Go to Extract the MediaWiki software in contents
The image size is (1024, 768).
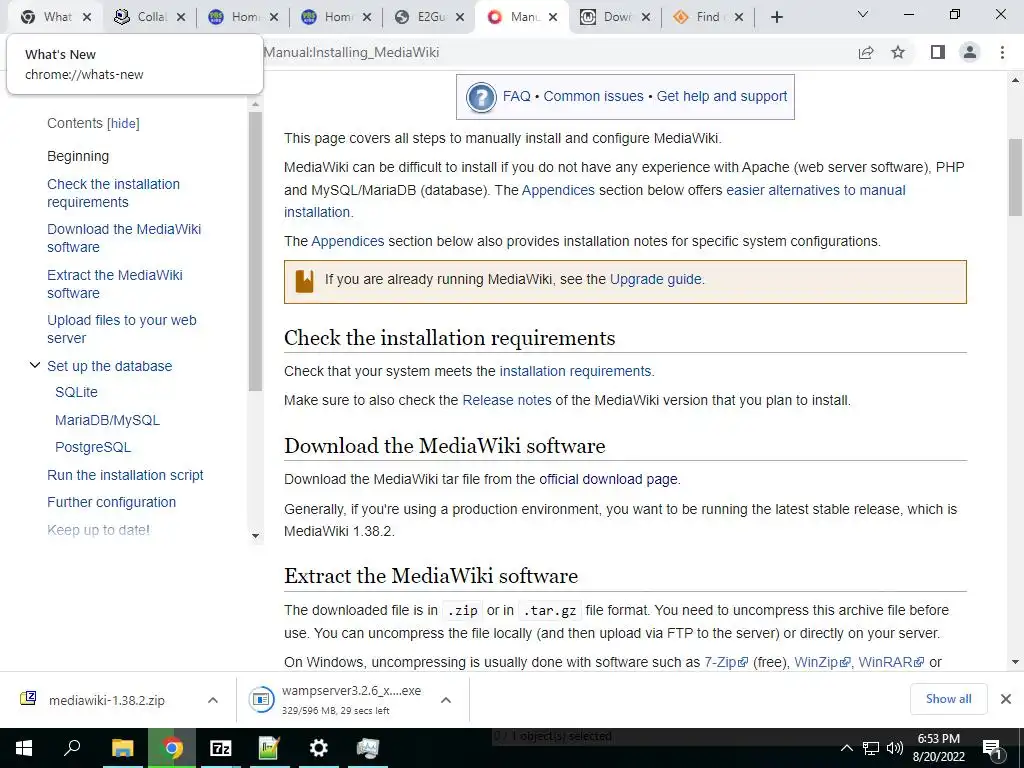point(114,284)
